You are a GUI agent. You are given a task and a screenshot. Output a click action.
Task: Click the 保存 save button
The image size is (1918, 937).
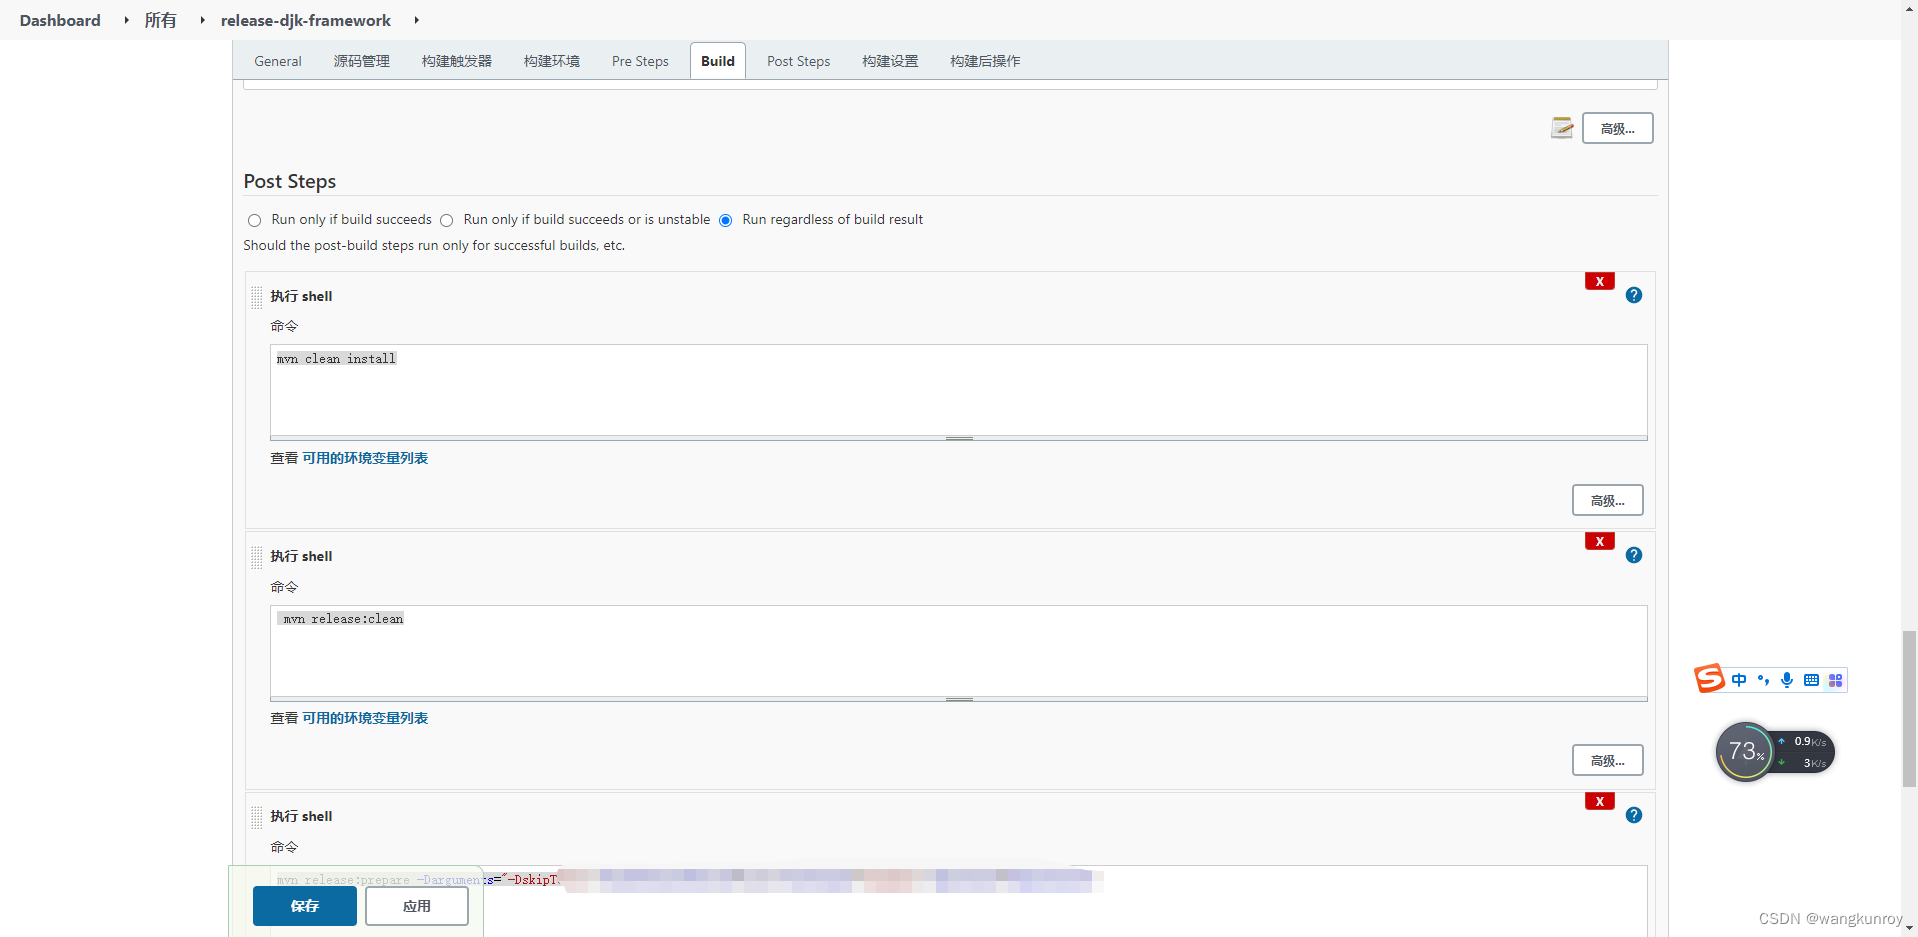click(305, 906)
